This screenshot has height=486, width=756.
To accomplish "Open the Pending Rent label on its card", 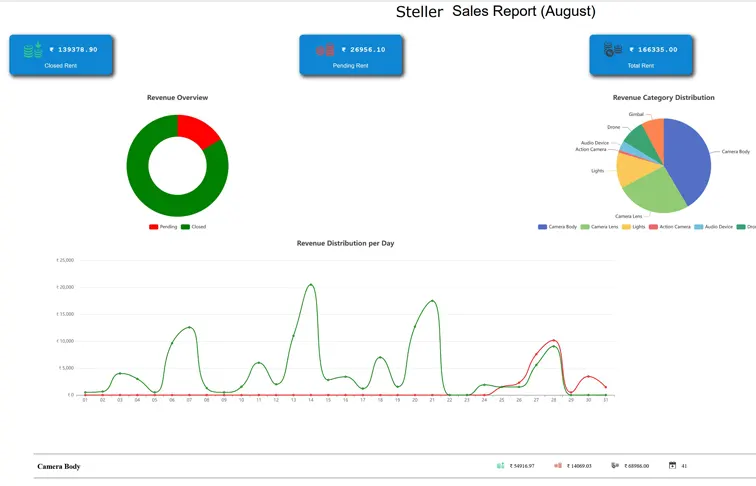I will 351,66.
